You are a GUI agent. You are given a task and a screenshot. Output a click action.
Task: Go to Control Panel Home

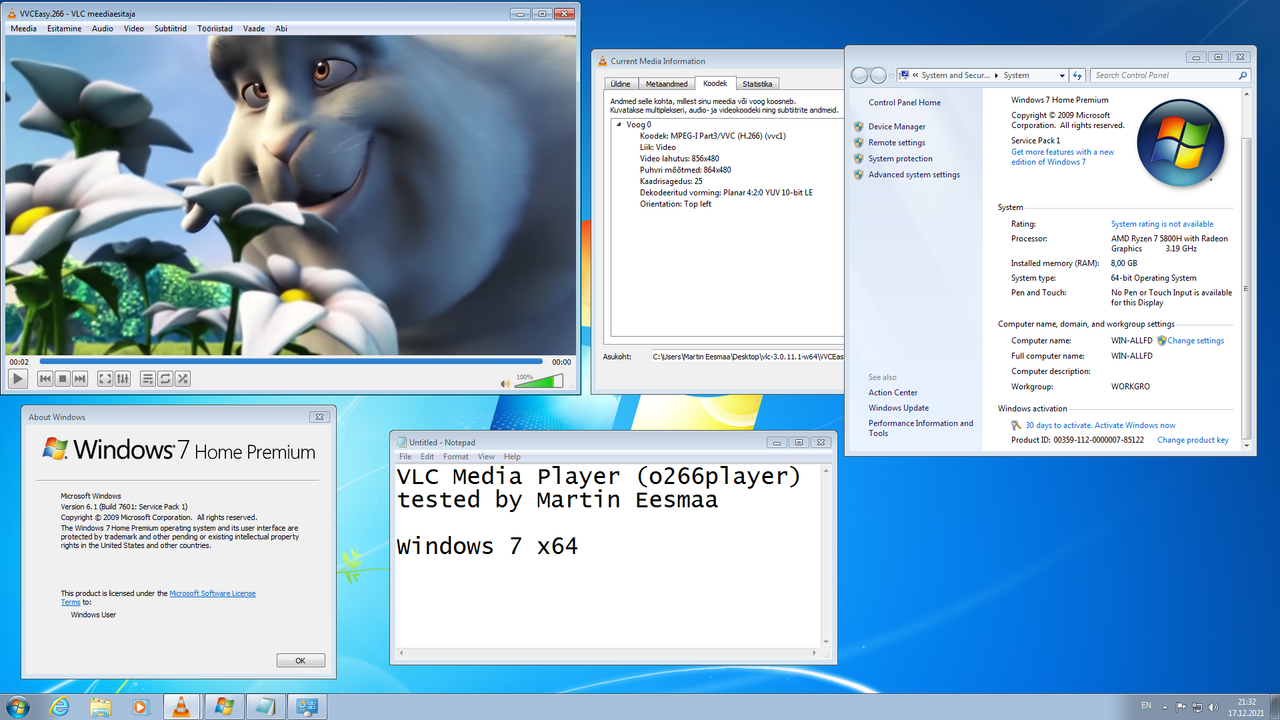pyautogui.click(x=904, y=103)
